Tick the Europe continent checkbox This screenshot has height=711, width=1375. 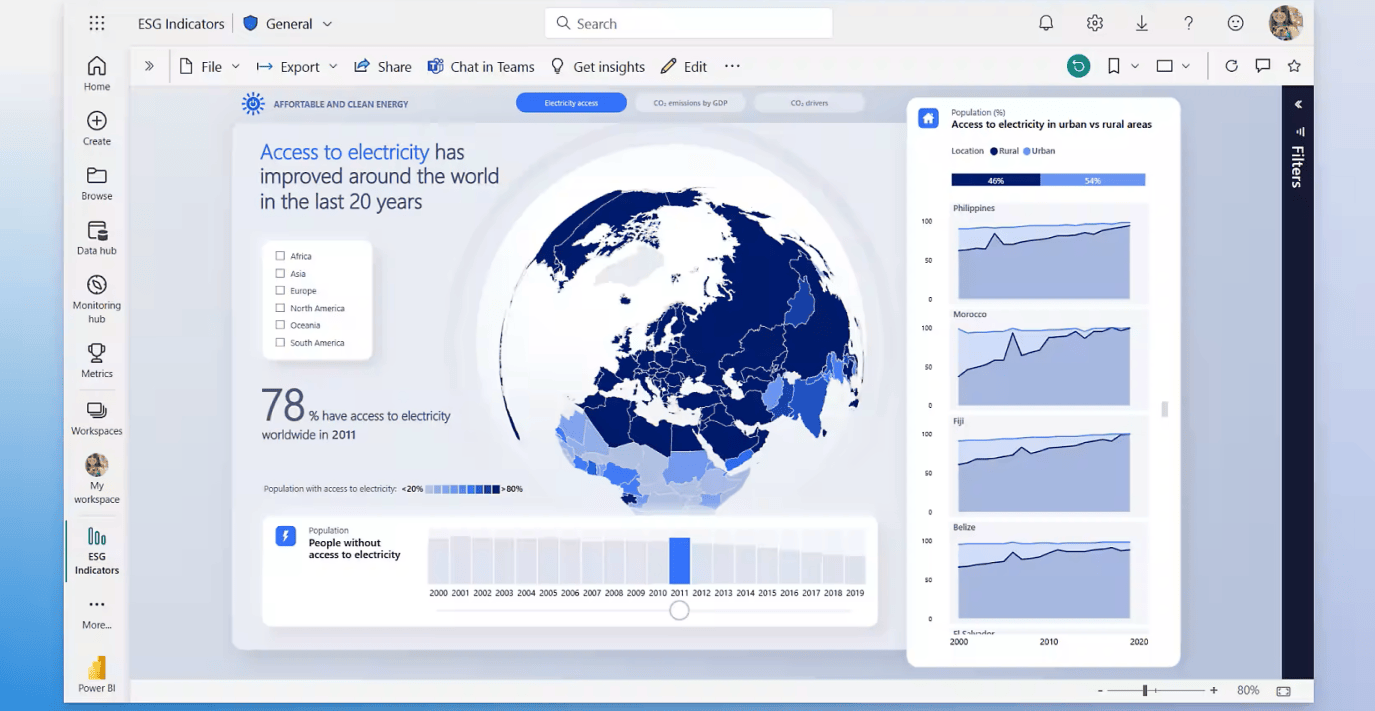click(280, 291)
